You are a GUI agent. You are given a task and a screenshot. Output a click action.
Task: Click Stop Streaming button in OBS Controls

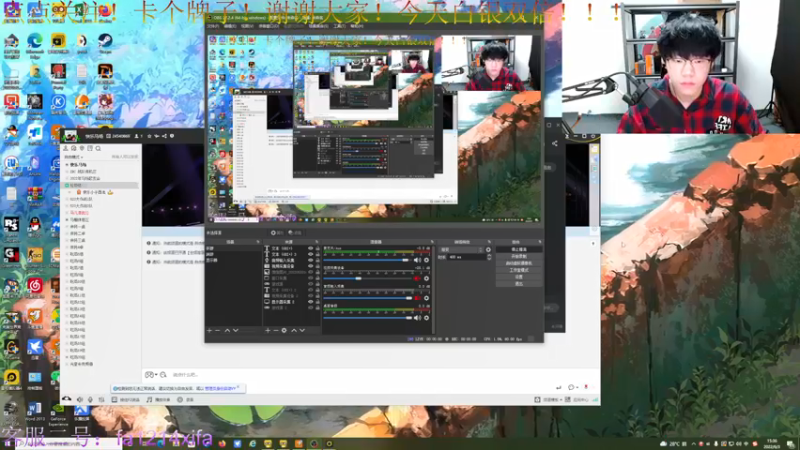[x=519, y=249]
